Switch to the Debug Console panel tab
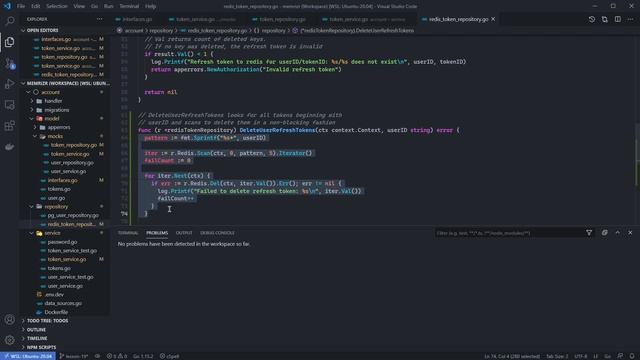640x360 pixels. [217, 233]
